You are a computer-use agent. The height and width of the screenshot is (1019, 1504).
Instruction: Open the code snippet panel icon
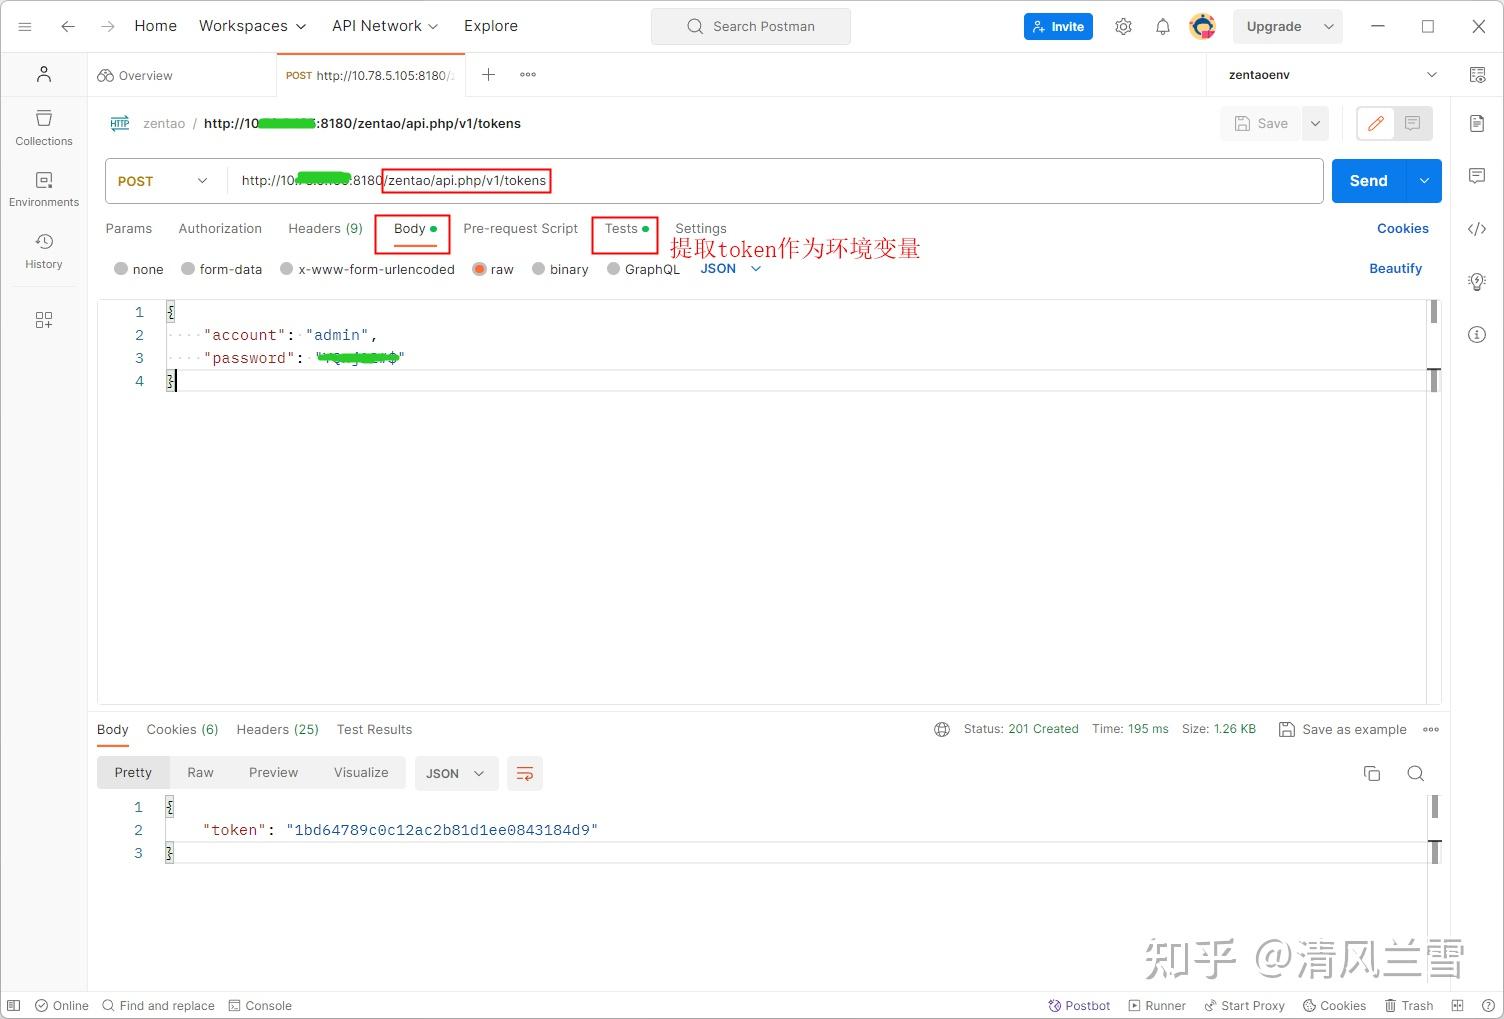(1477, 229)
